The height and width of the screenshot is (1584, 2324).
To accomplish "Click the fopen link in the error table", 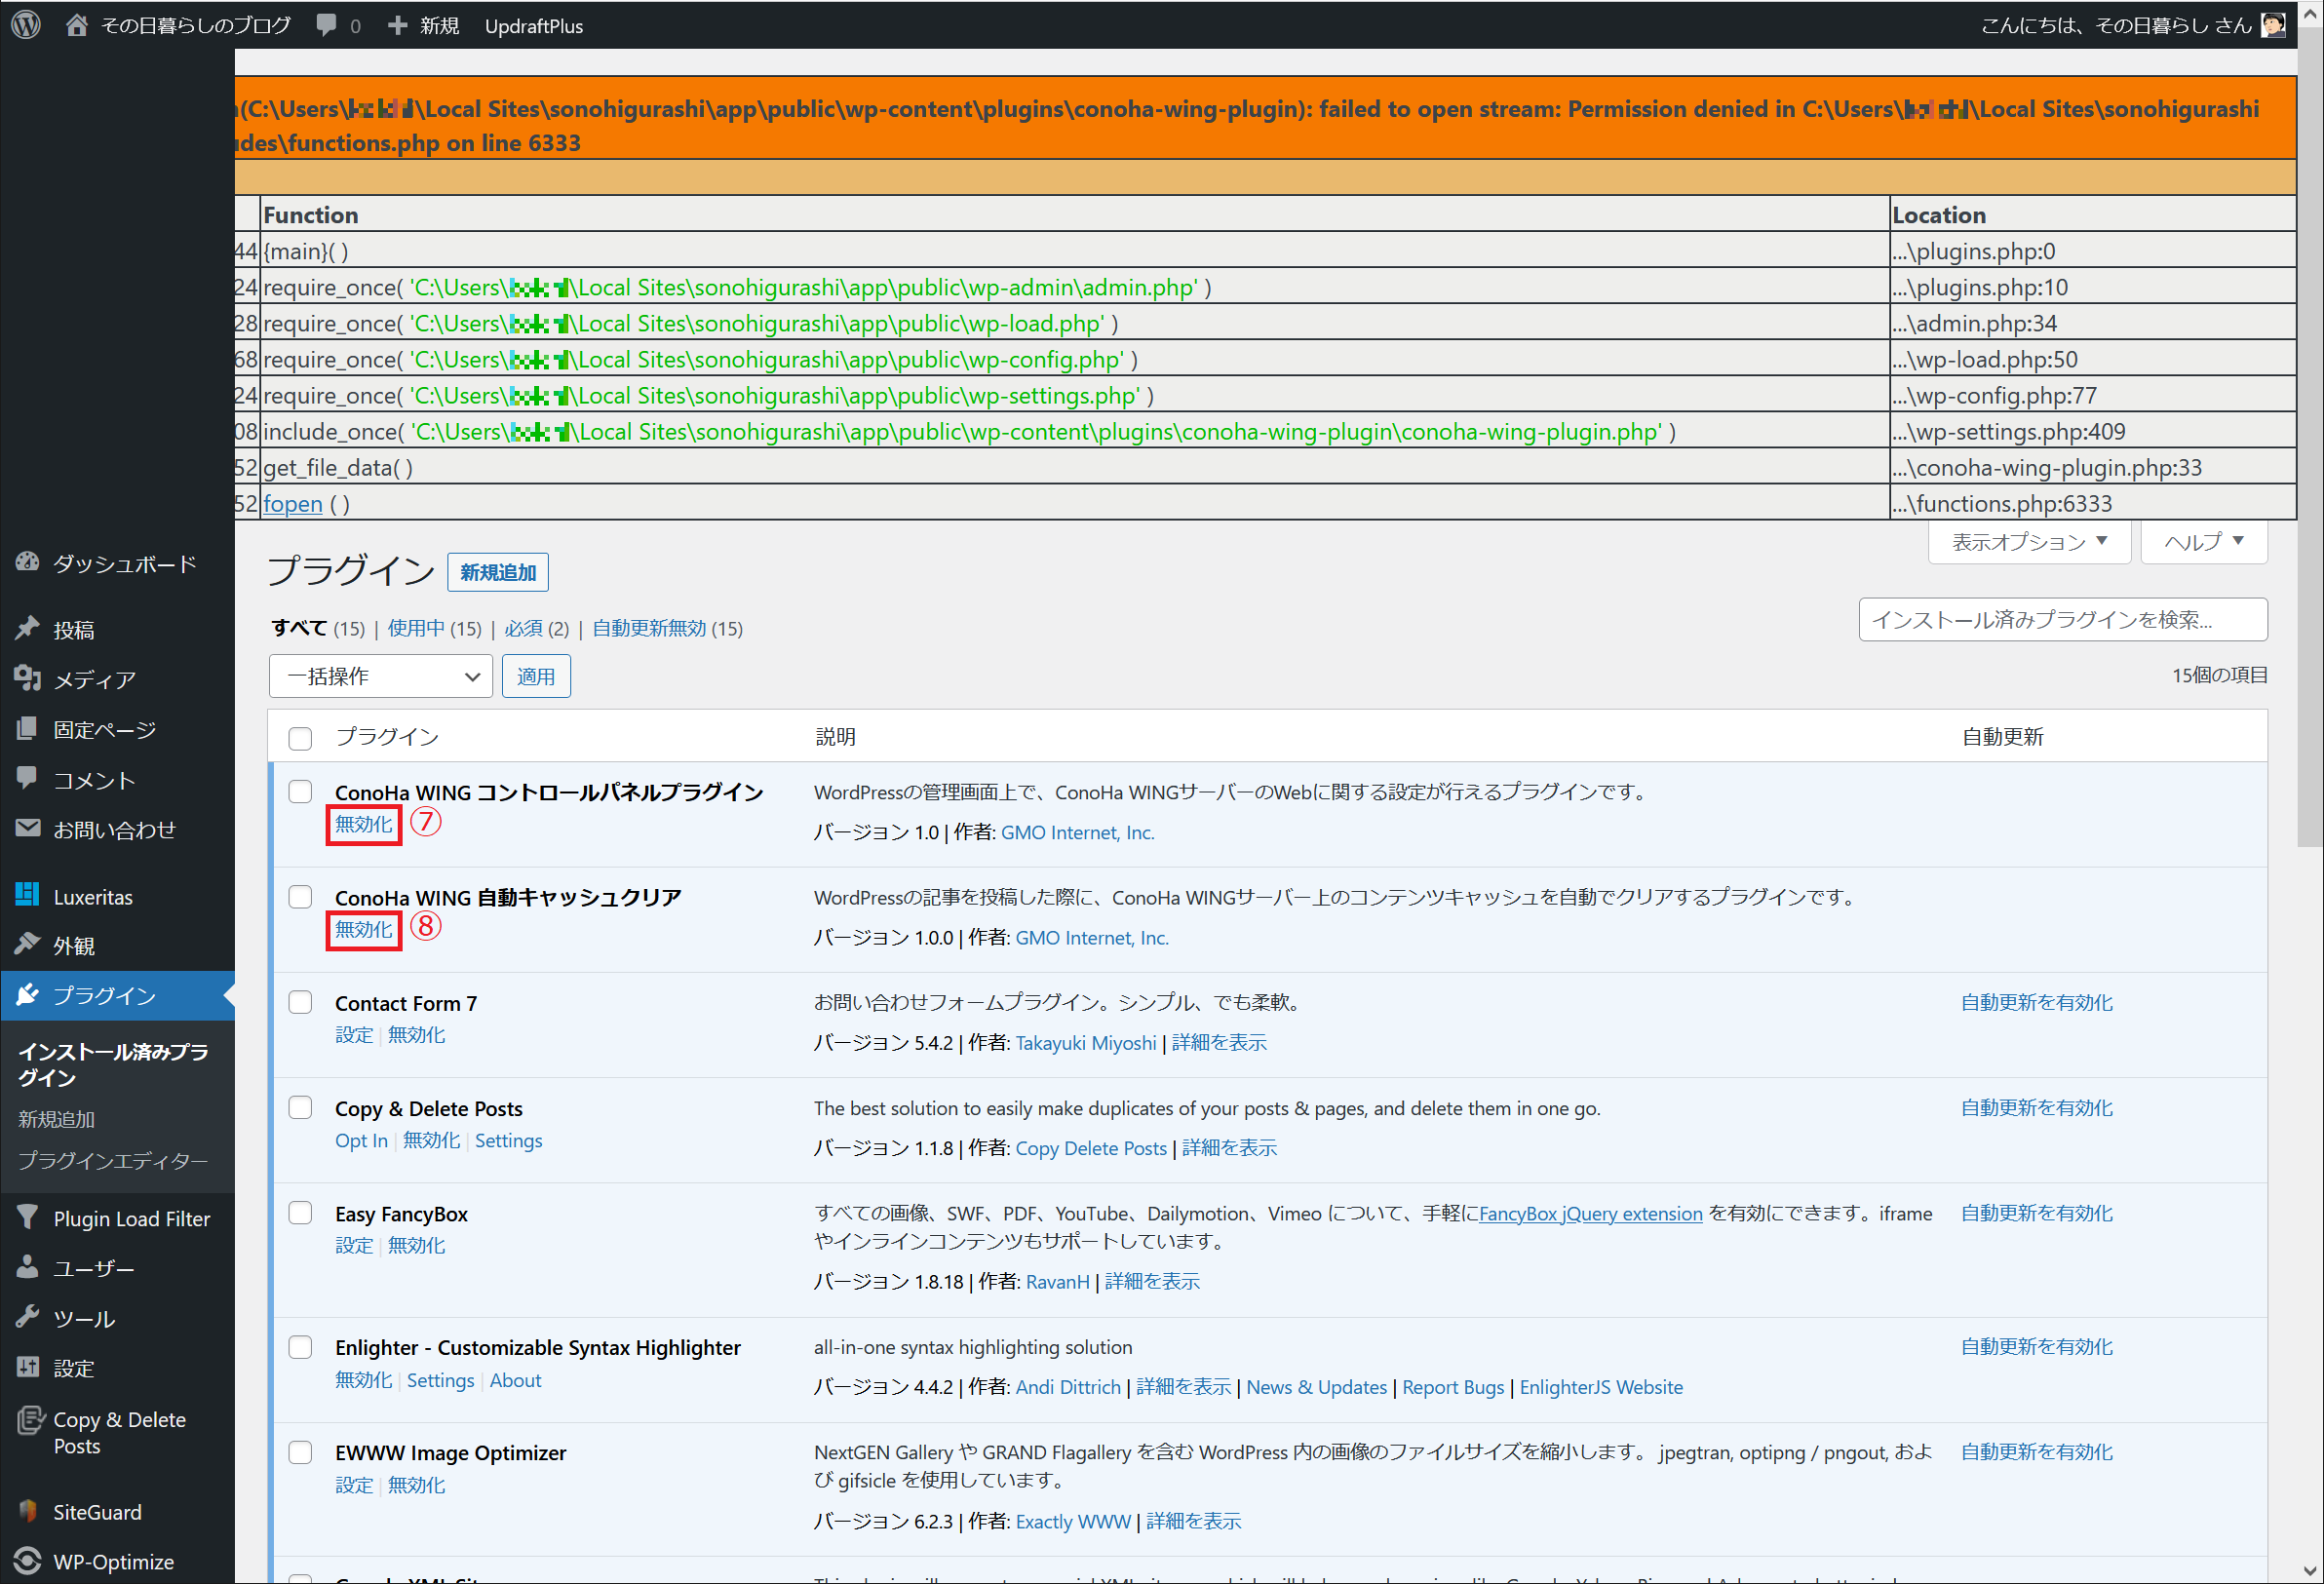I will (293, 504).
